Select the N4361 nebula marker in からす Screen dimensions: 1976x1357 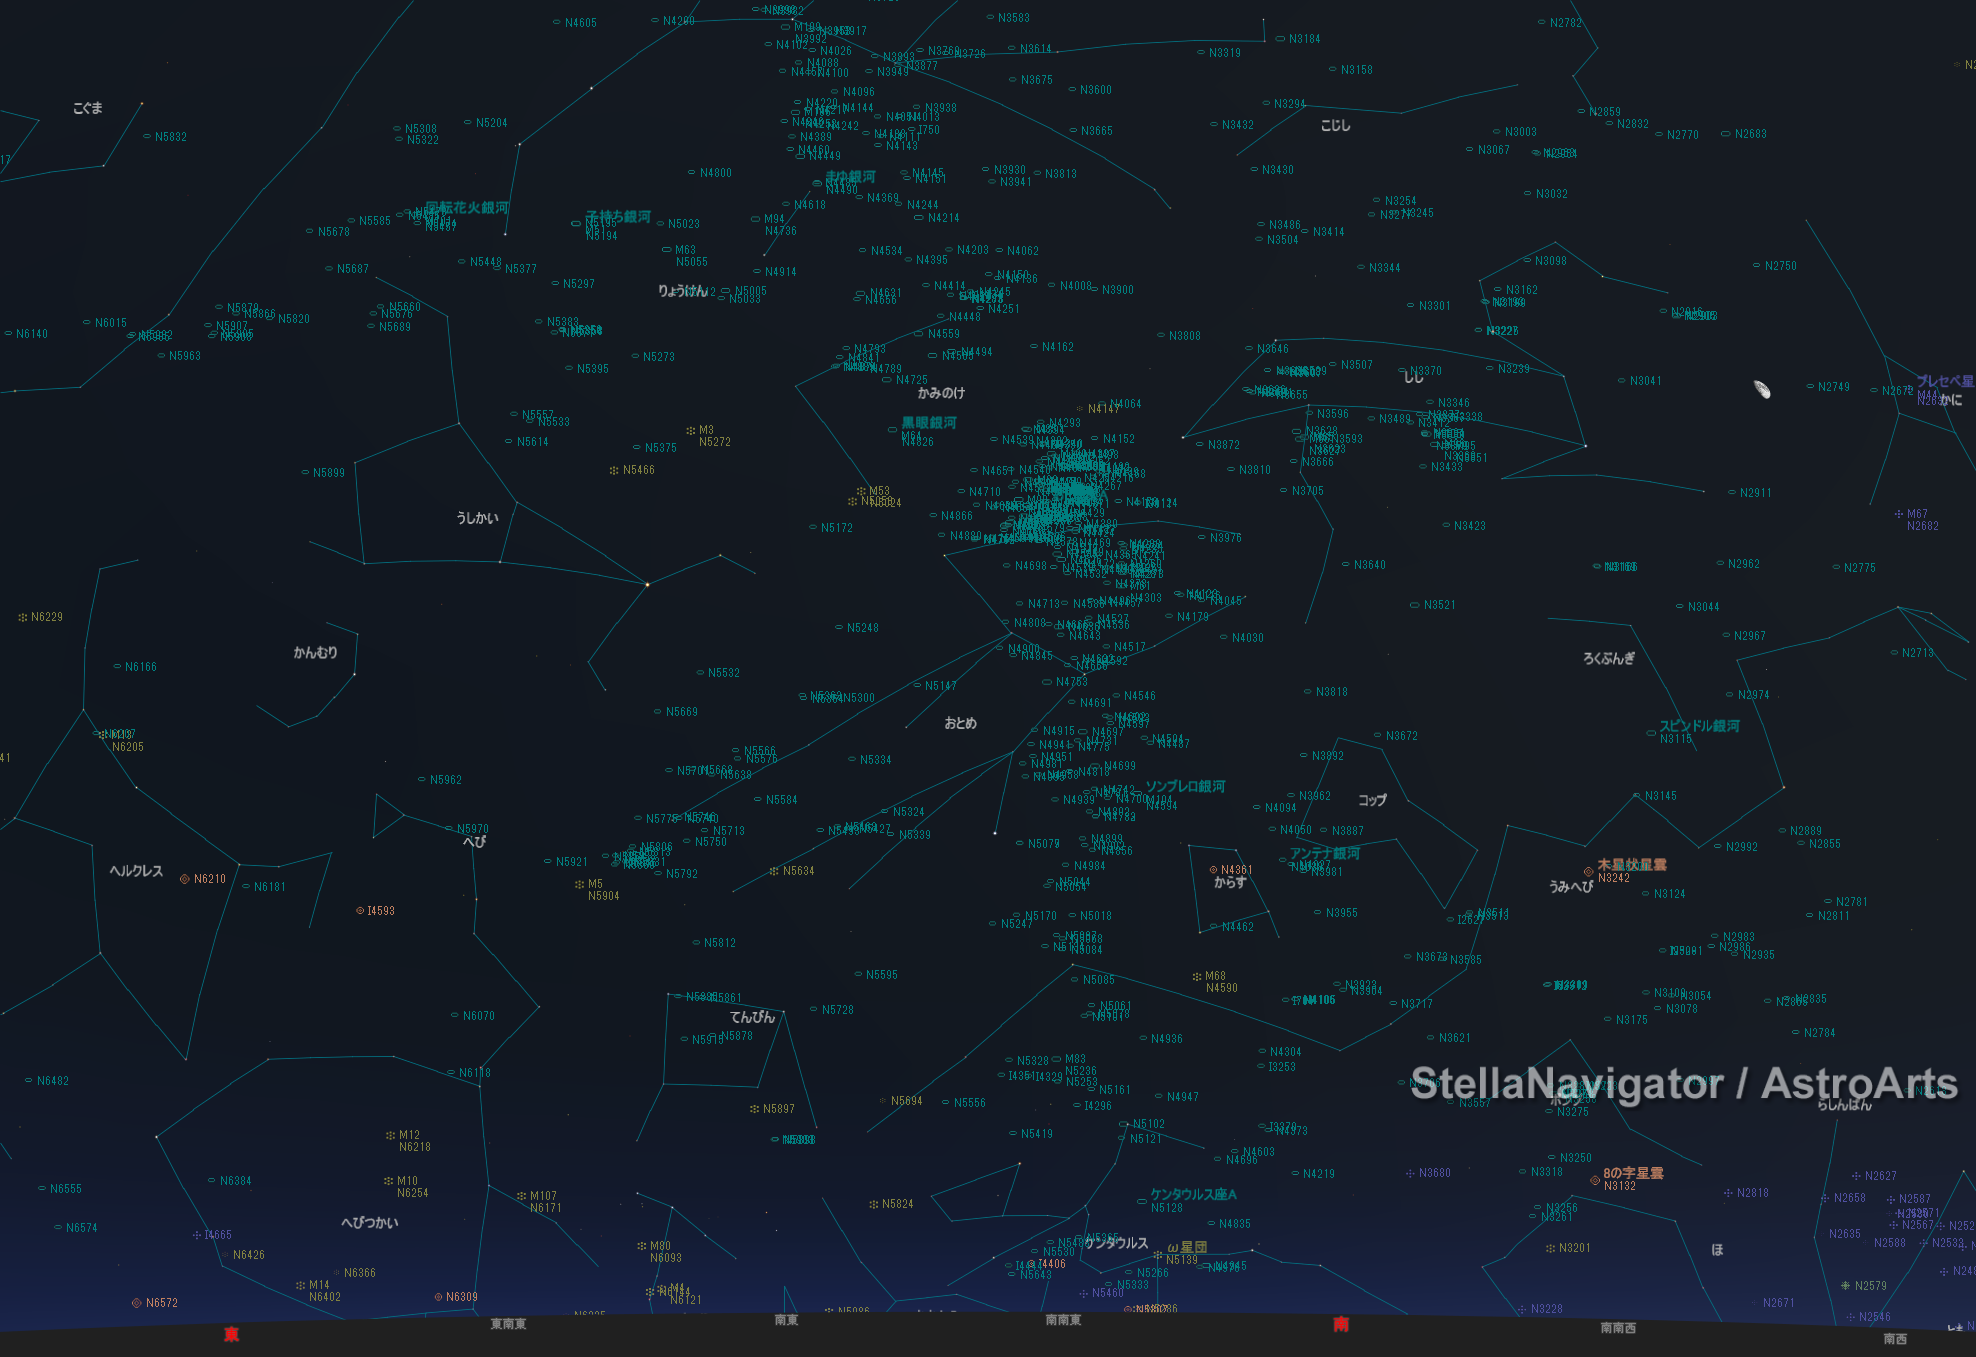pyautogui.click(x=1213, y=870)
